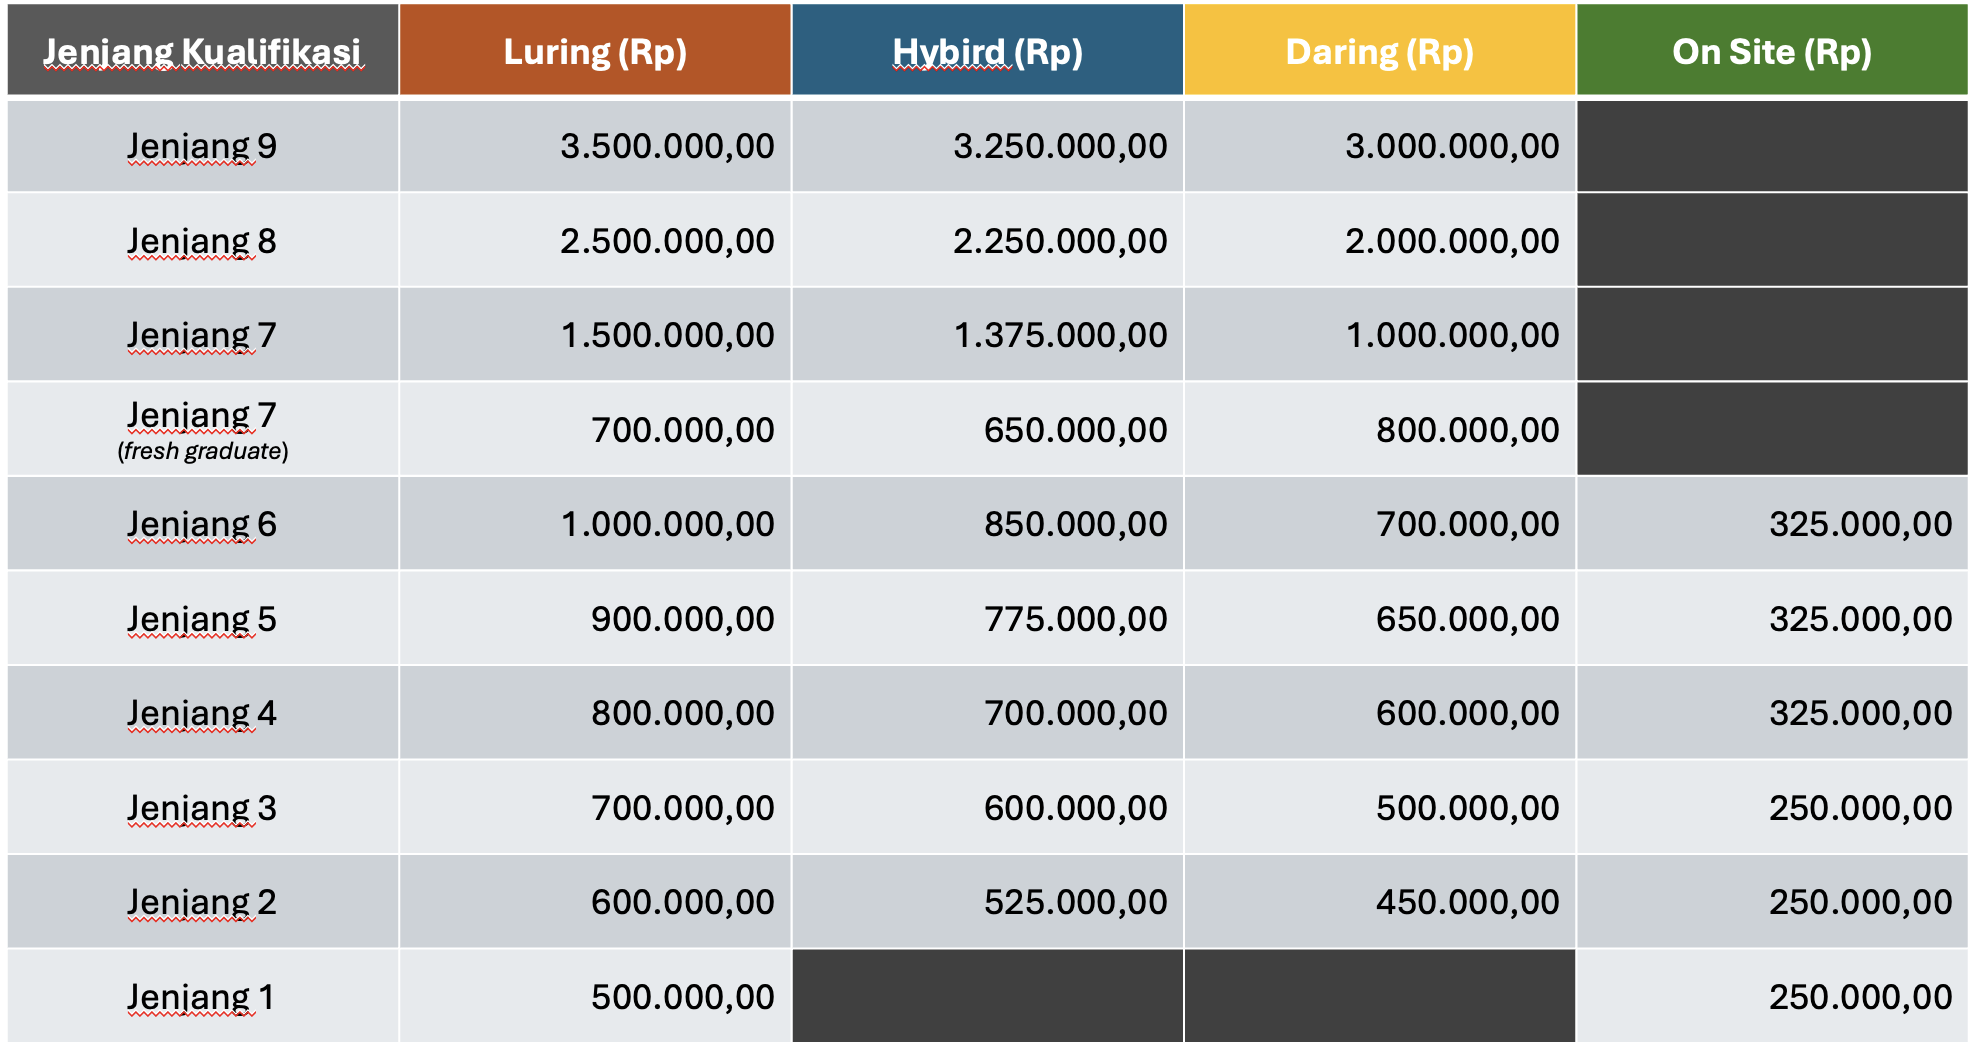This screenshot has width=1976, height=1054.
Task: Click the Jenjang Kualifikasi header cell
Action: (203, 50)
